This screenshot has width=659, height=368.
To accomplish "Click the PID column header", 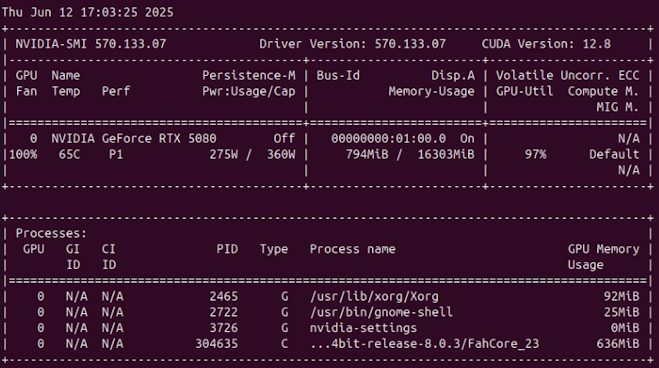I will (227, 249).
